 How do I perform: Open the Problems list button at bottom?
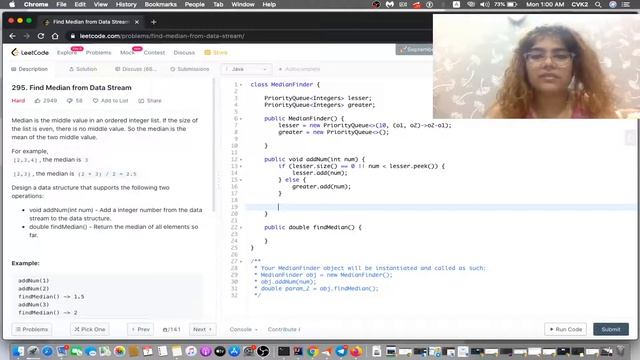pos(32,329)
